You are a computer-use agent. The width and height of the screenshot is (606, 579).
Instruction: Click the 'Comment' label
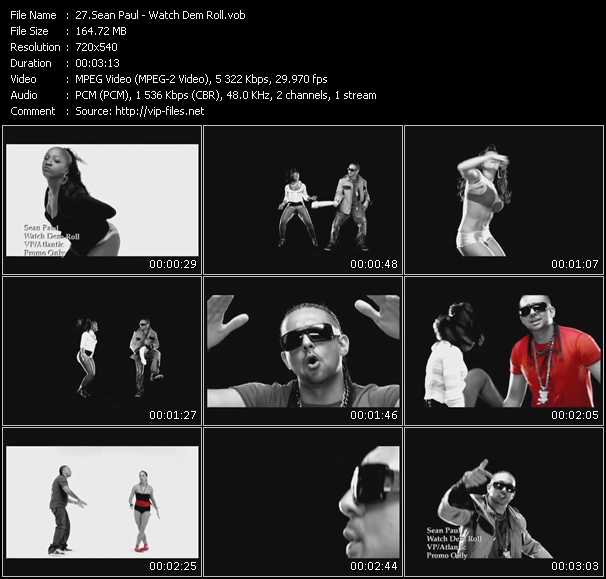tap(33, 111)
